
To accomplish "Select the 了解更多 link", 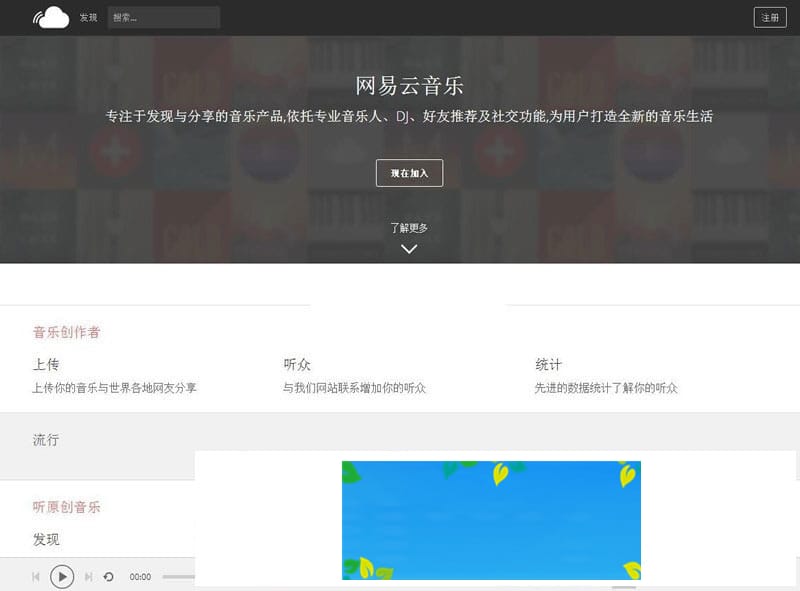I will (408, 226).
